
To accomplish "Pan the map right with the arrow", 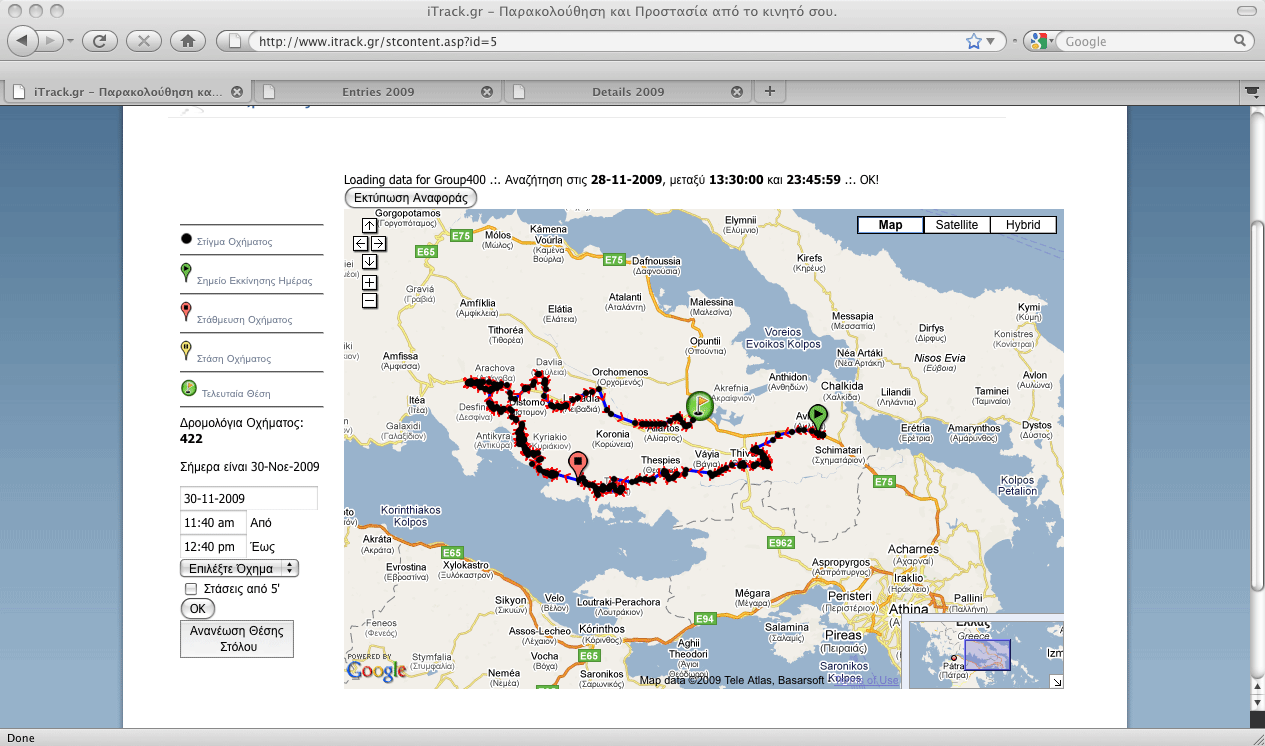I will [x=378, y=243].
